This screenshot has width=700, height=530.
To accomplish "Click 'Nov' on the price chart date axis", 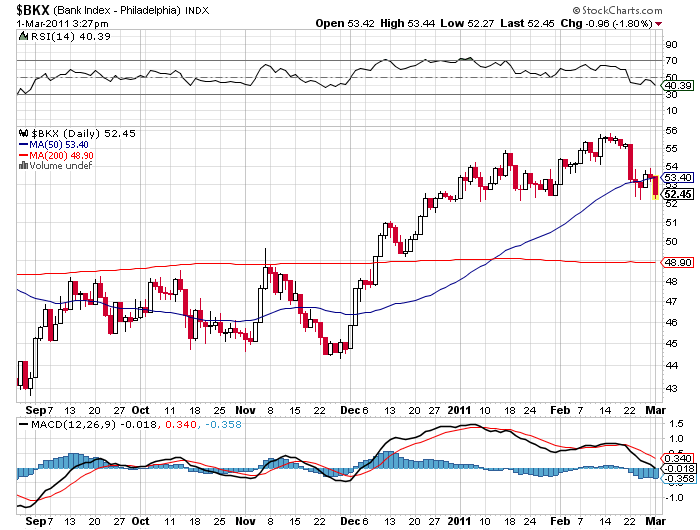I will tap(246, 410).
